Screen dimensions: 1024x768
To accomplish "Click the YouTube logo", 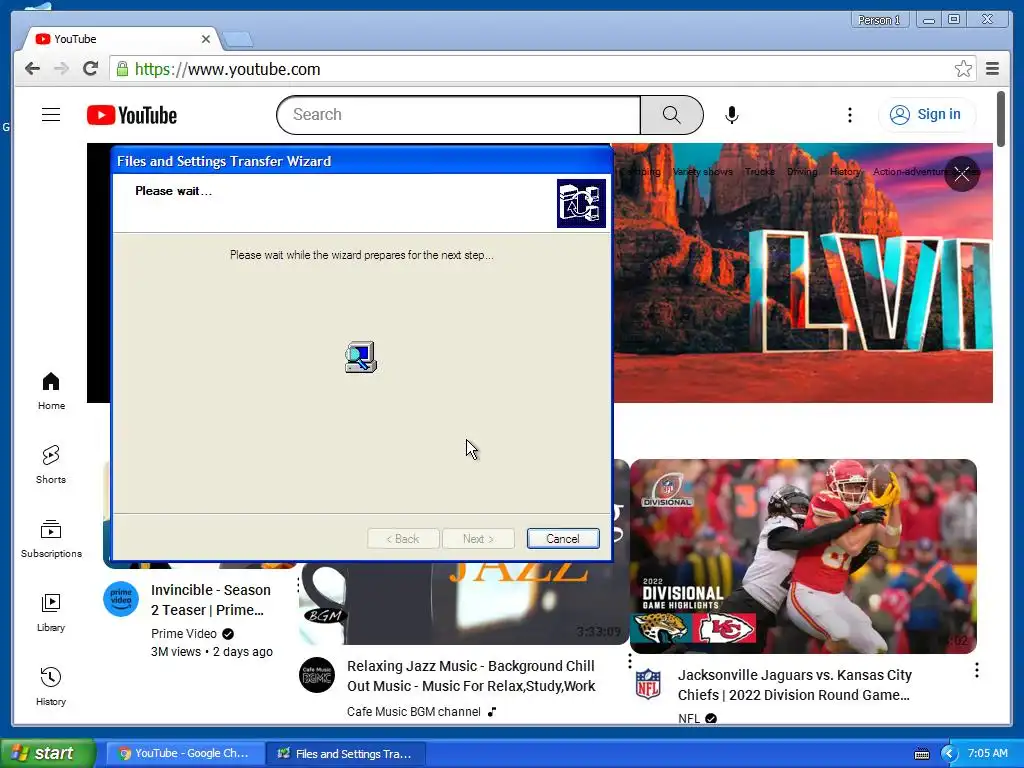I will [x=132, y=115].
